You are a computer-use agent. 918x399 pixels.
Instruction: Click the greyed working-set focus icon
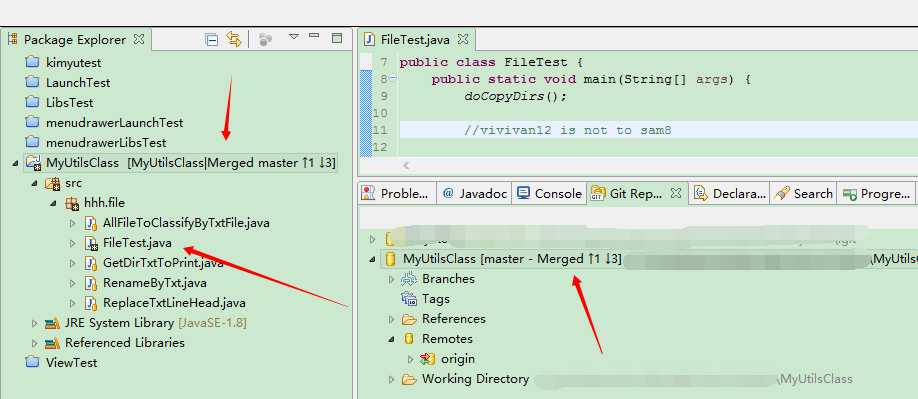pyautogui.click(x=266, y=40)
